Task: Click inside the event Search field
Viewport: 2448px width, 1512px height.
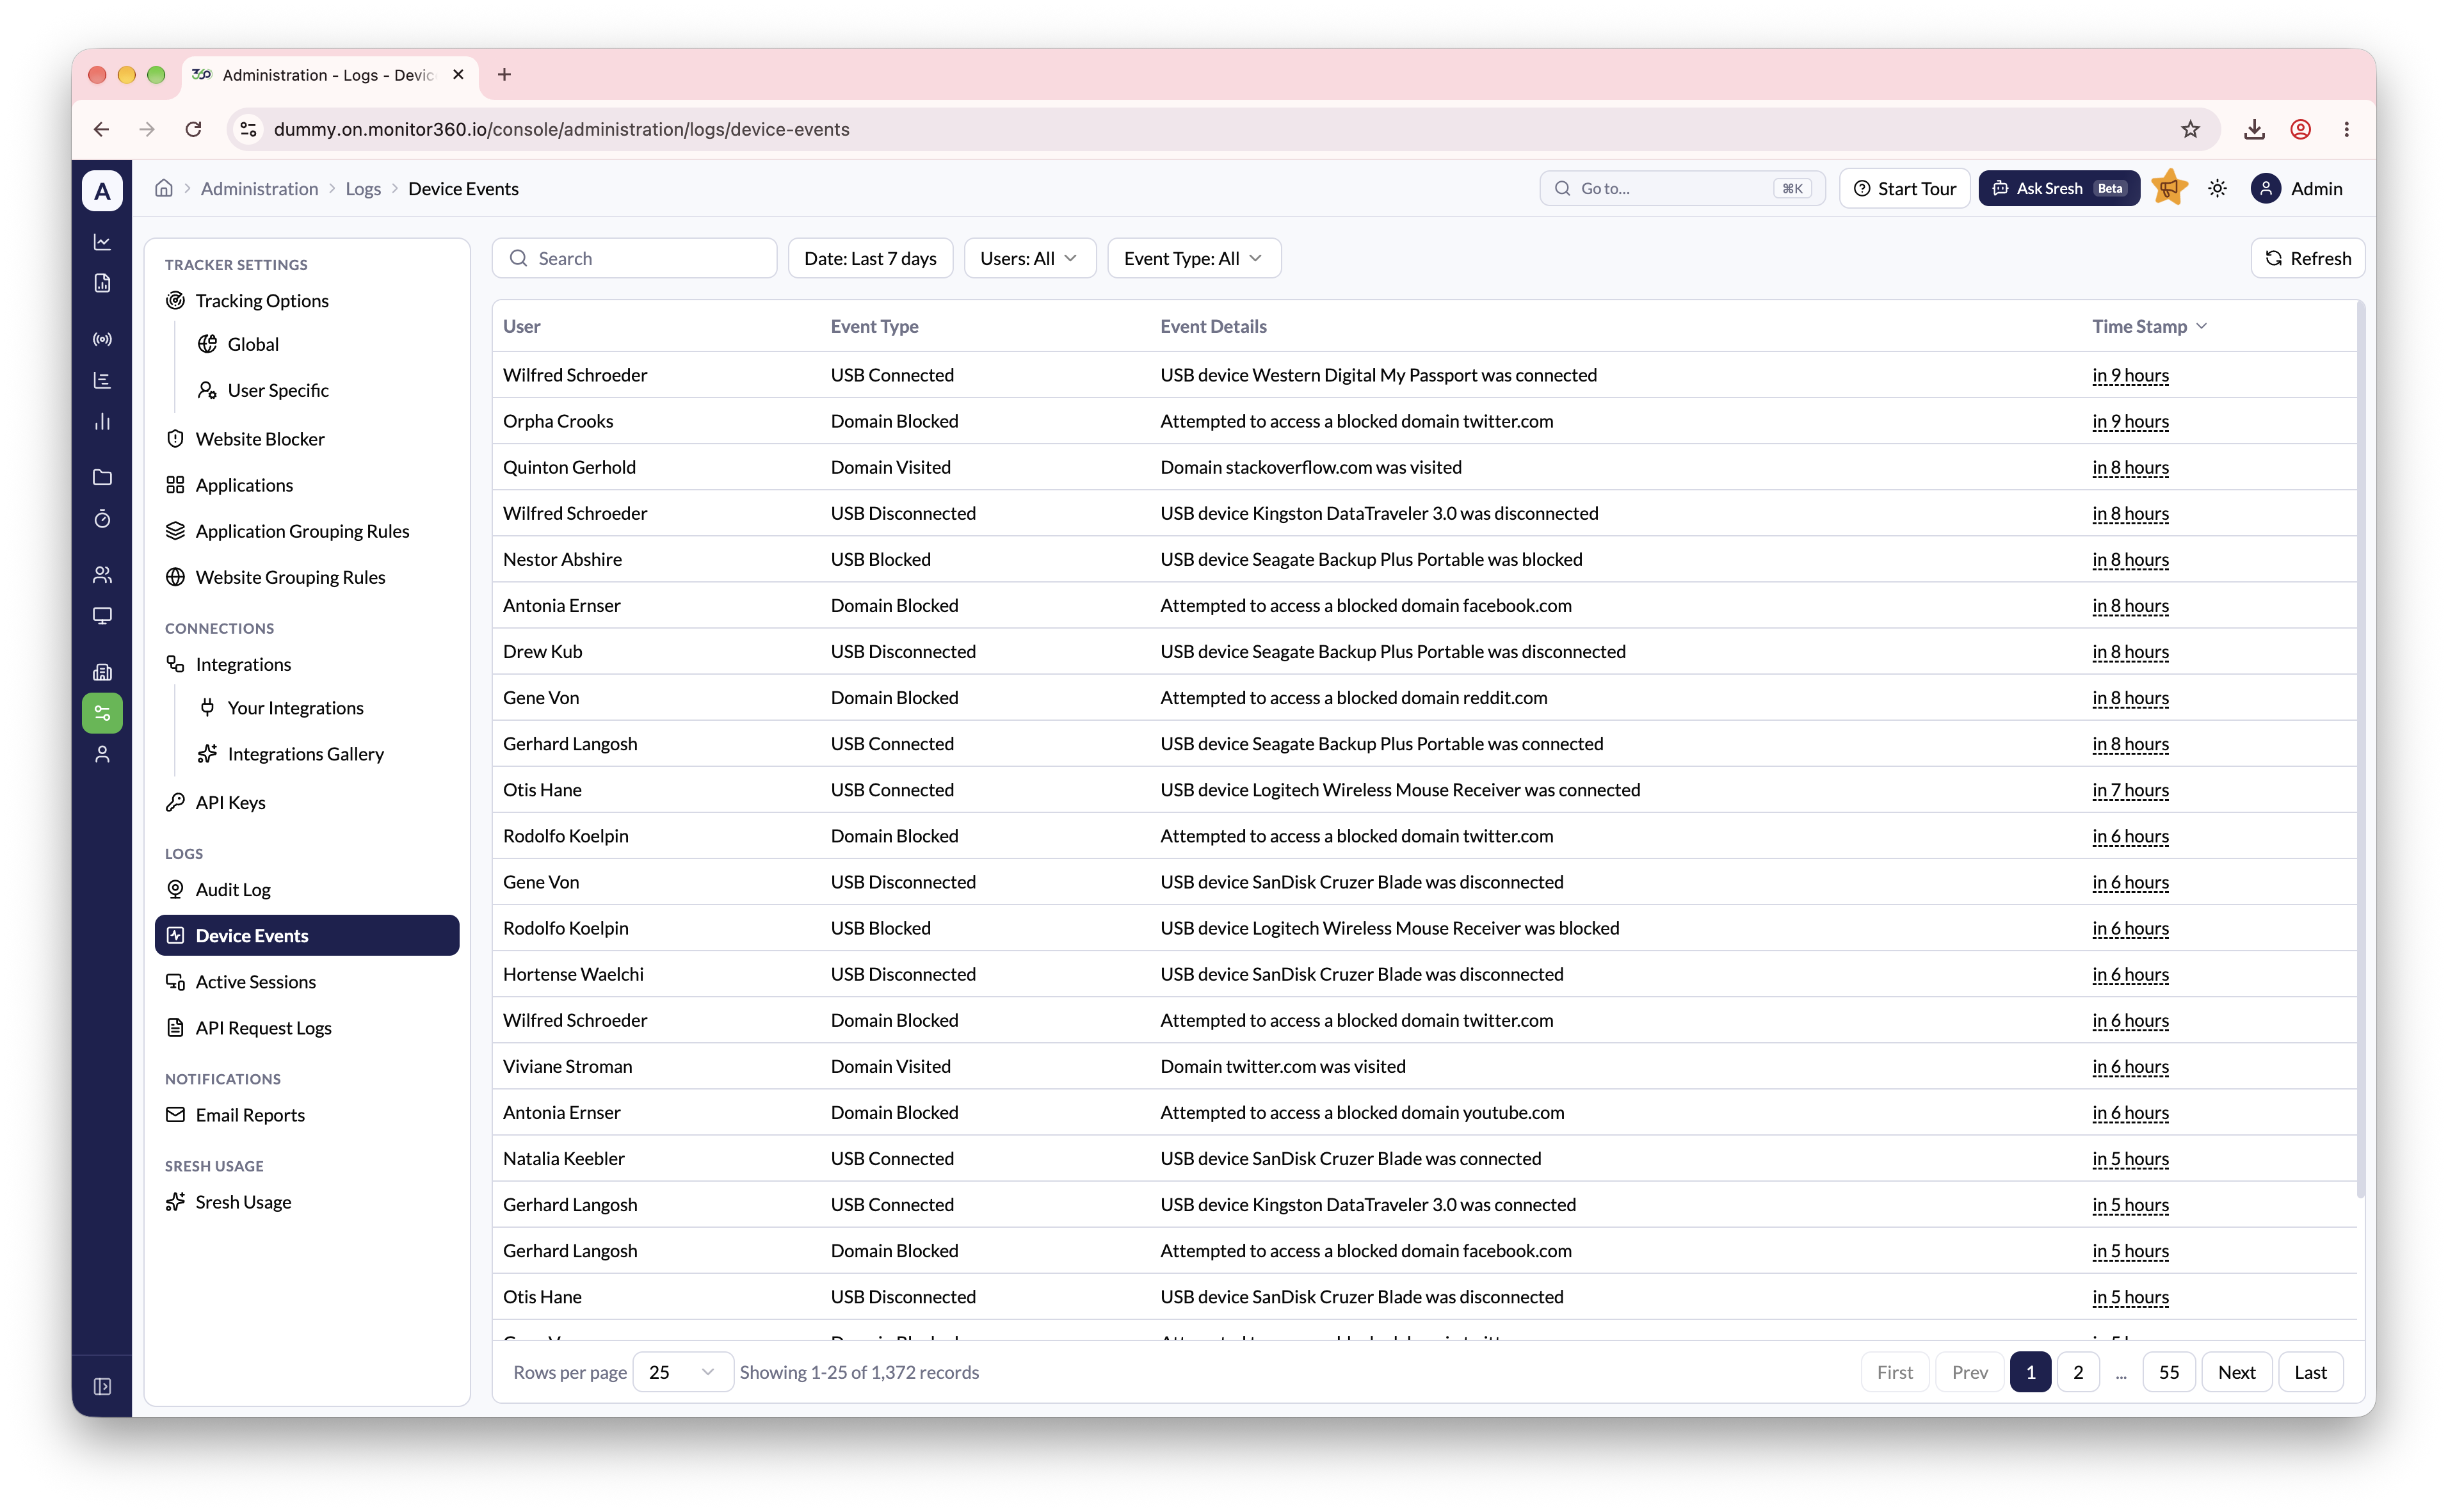Action: point(634,258)
